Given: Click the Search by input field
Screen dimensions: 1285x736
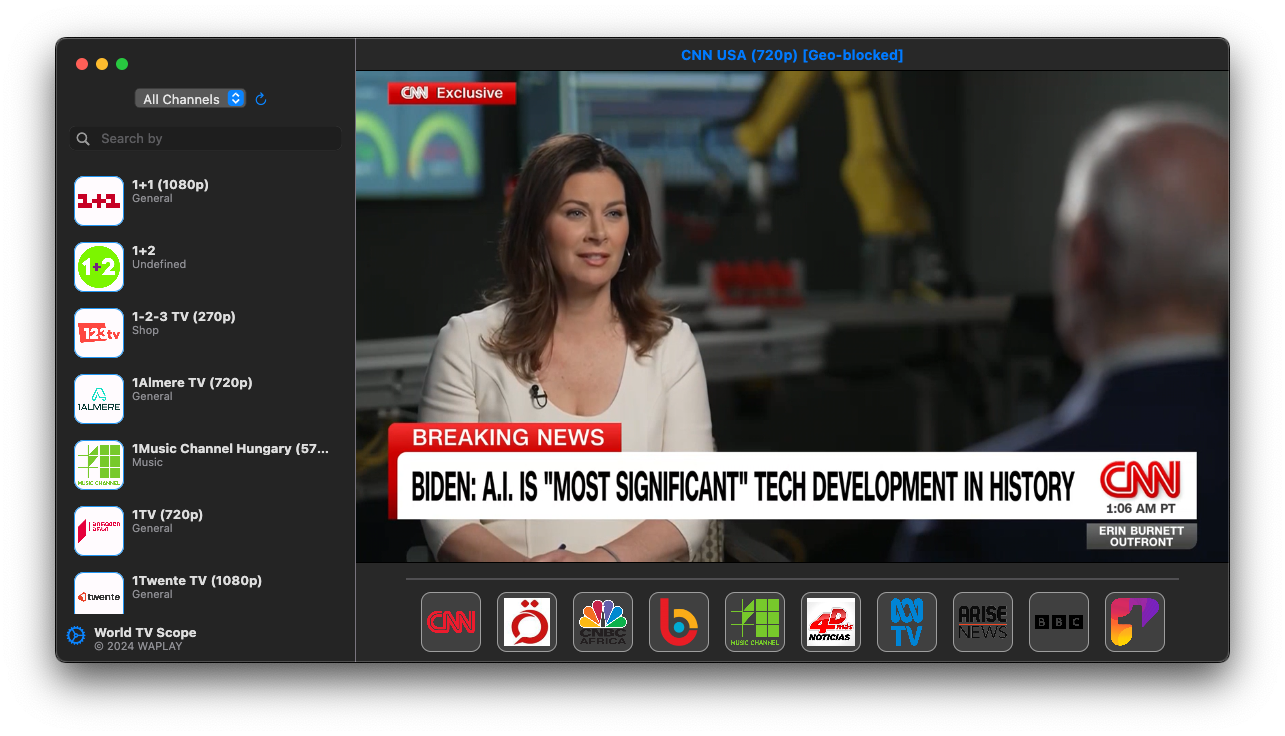Looking at the screenshot, I should pos(206,138).
